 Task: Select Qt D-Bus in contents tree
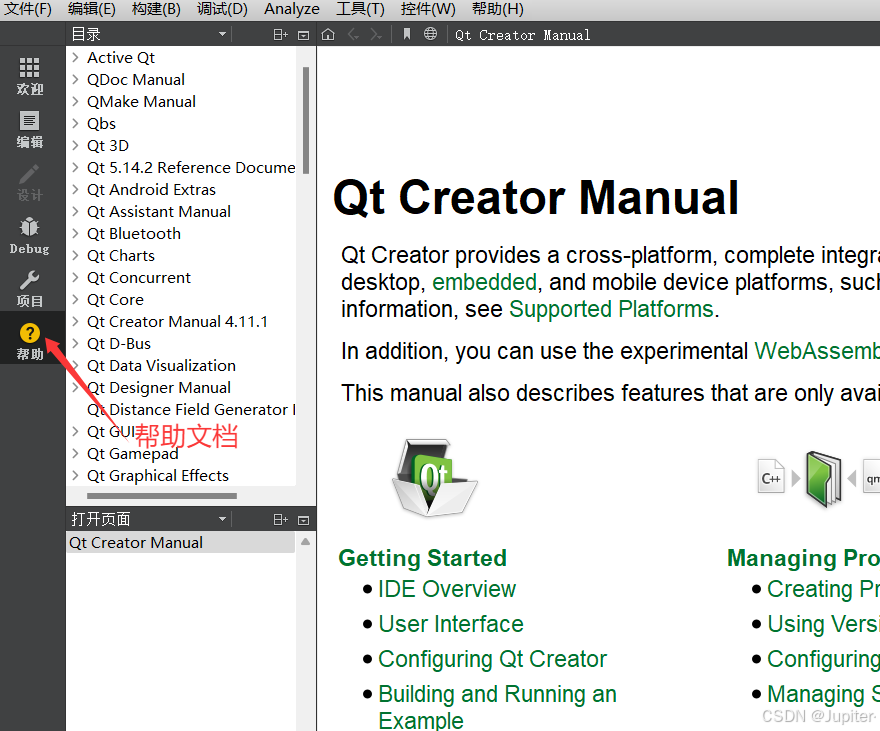pyautogui.click(x=119, y=343)
